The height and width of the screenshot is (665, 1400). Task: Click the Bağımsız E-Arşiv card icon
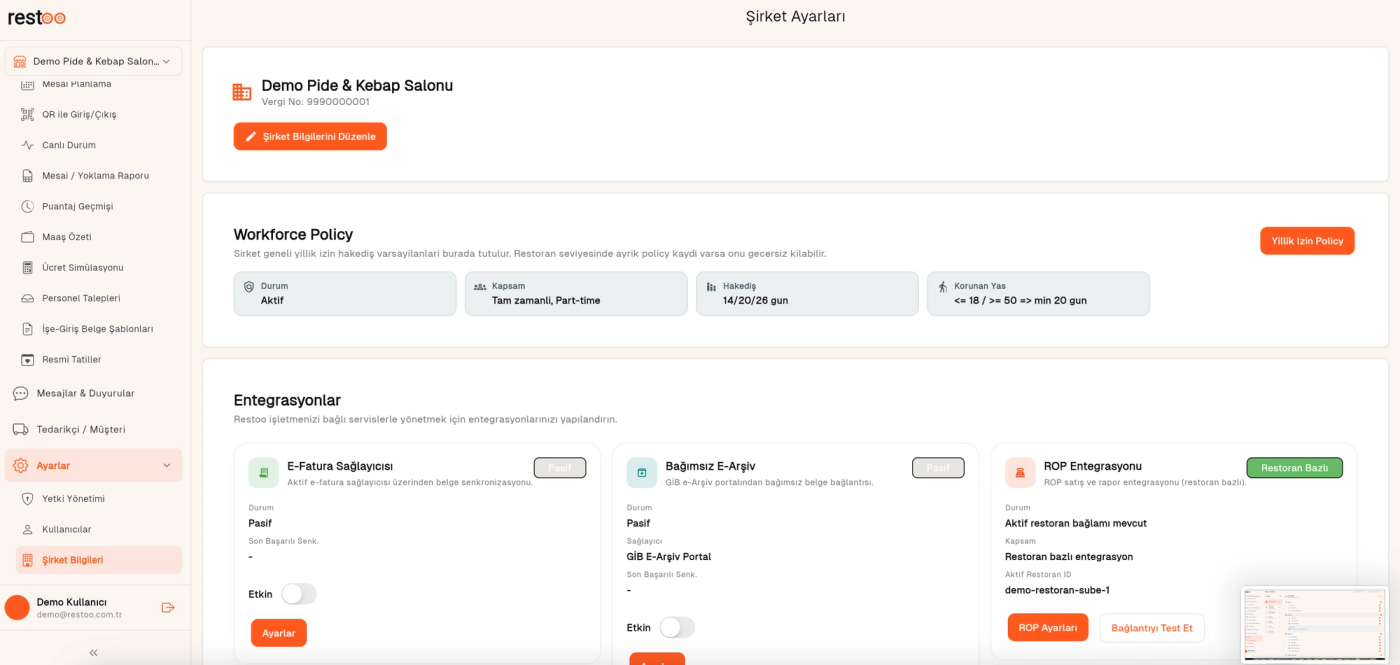click(642, 472)
